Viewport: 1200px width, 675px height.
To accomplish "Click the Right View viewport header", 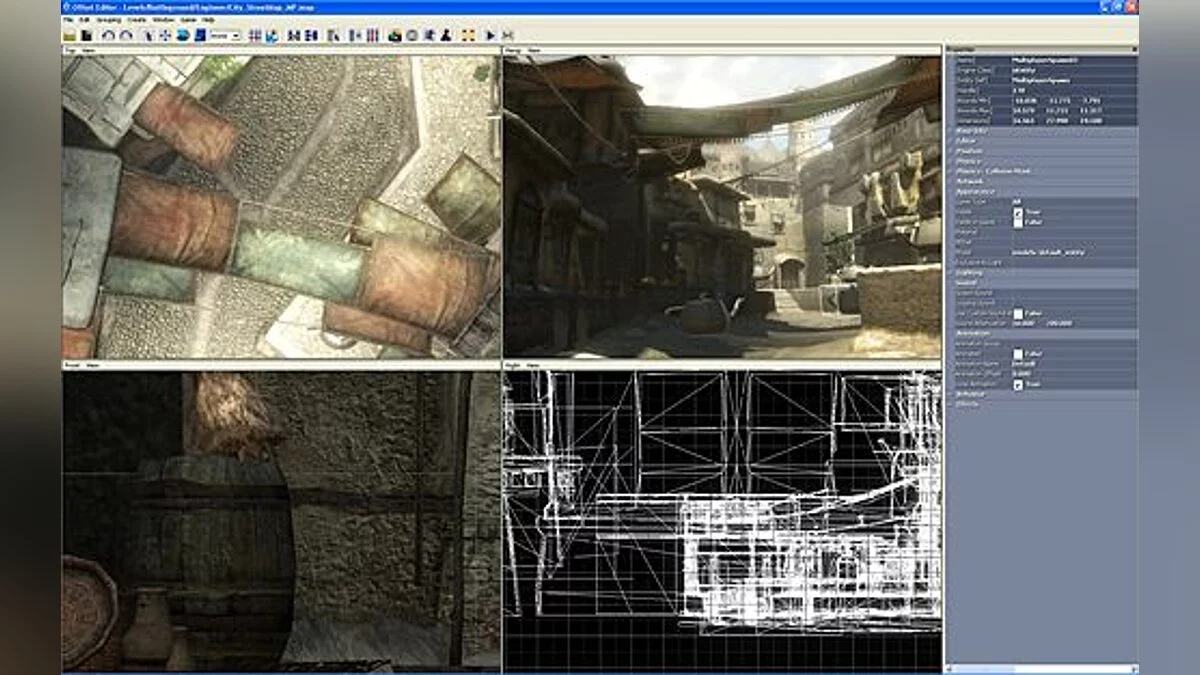I will [722, 366].
